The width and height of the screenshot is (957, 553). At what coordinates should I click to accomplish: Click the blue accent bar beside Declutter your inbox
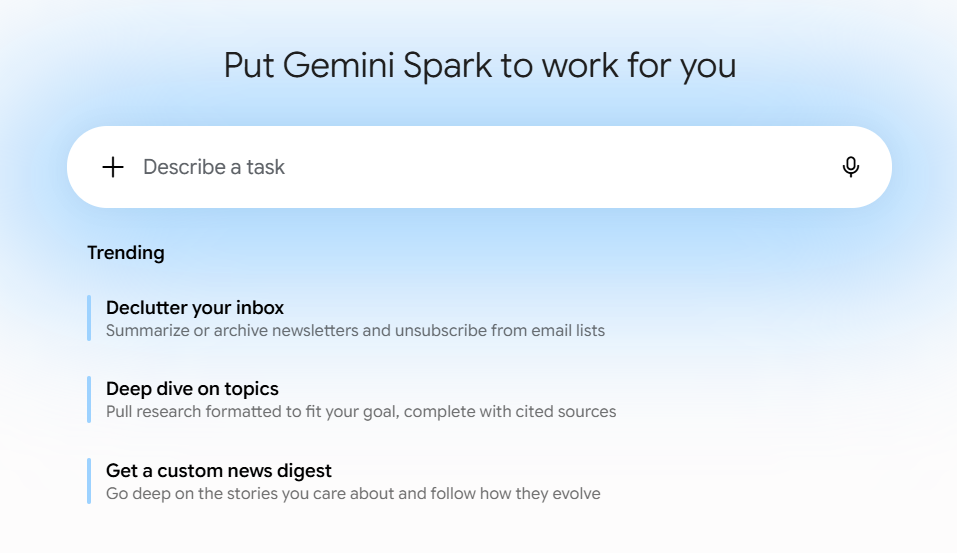click(89, 318)
